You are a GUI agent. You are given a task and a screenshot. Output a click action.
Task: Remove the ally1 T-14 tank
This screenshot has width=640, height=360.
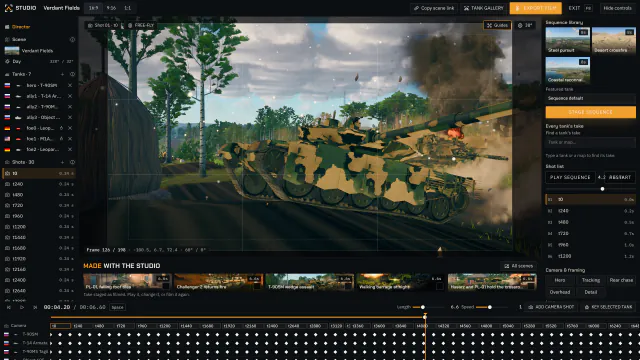click(x=70, y=96)
